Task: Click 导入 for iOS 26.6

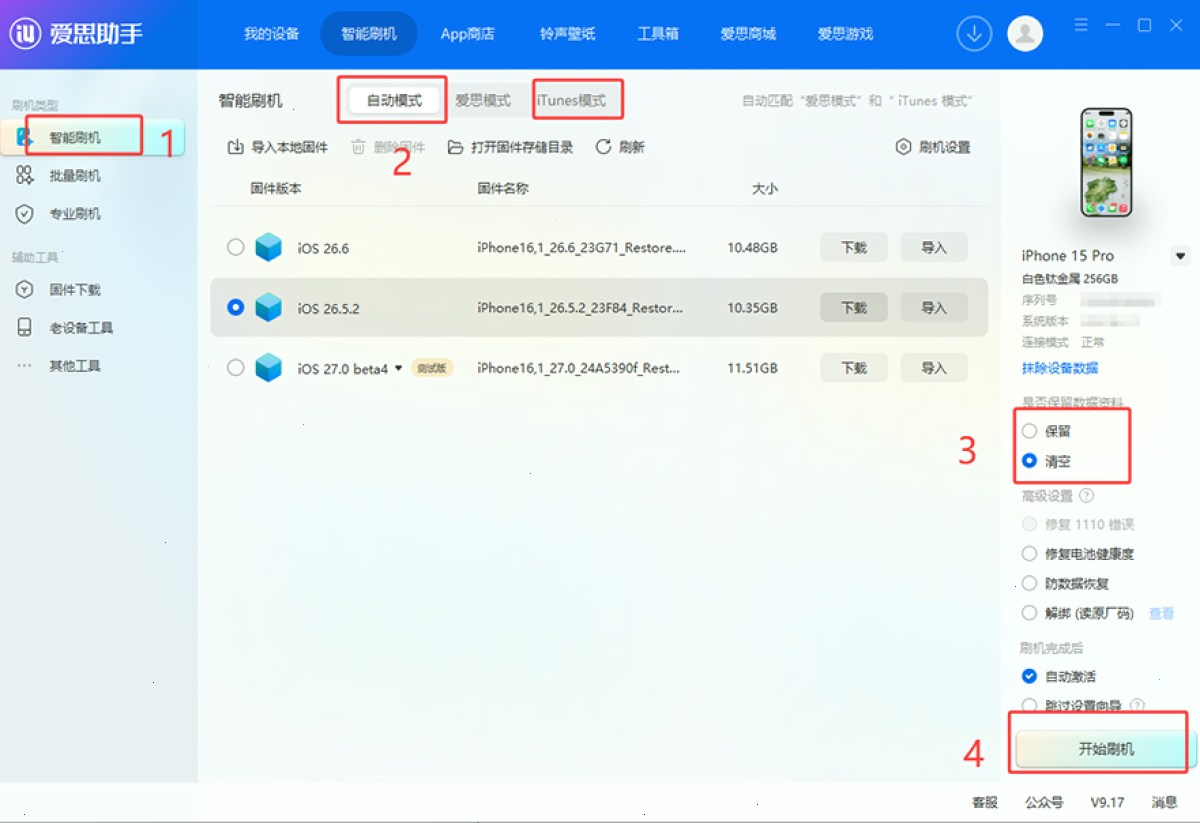Action: pyautogui.click(x=934, y=247)
